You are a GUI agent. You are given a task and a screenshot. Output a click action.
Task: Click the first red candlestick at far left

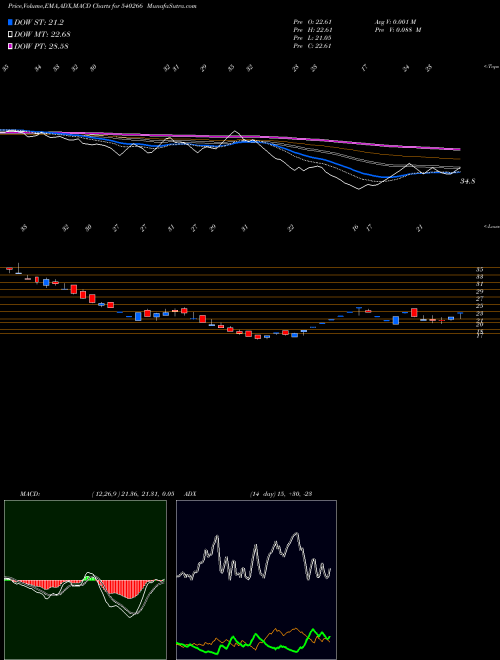9,269
